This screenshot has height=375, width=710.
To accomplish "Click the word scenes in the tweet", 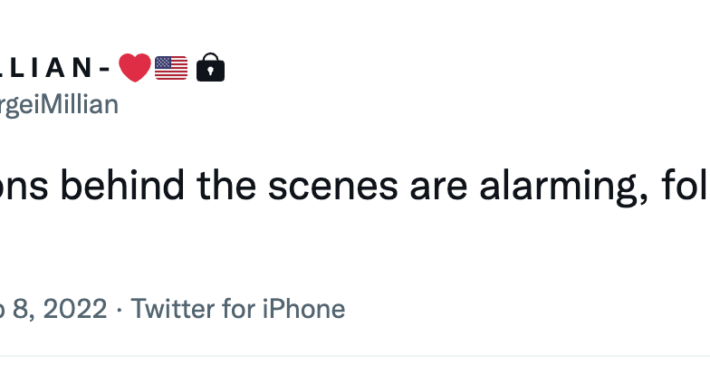I will pos(333,186).
